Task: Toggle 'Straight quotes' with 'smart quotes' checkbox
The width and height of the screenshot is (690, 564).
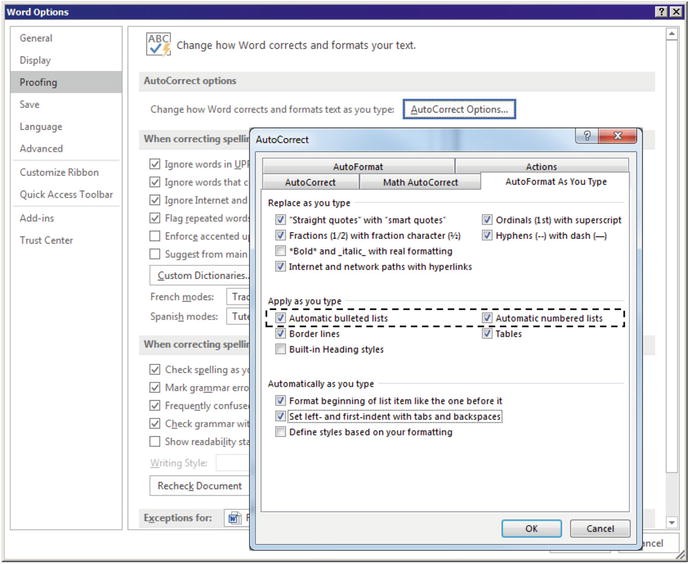Action: click(x=280, y=220)
